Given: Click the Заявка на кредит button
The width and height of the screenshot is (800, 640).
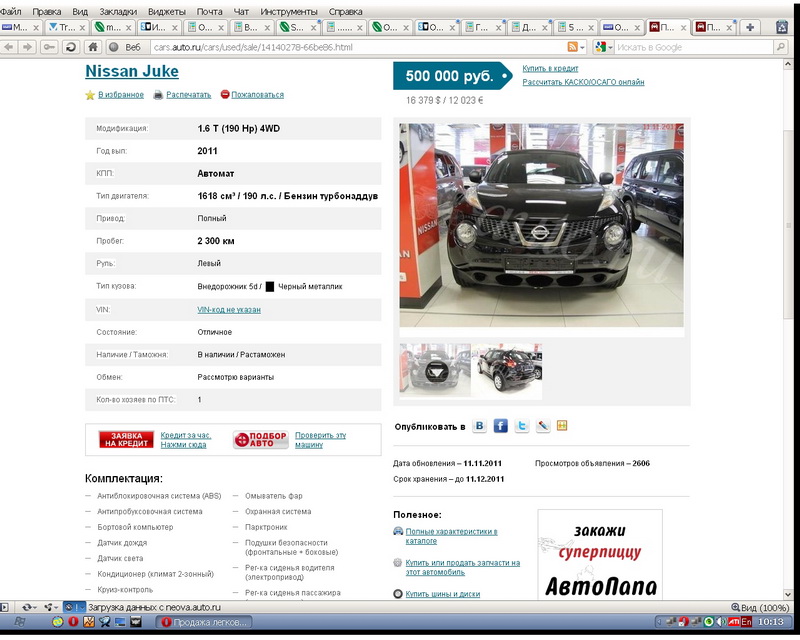Looking at the screenshot, I should (126, 440).
